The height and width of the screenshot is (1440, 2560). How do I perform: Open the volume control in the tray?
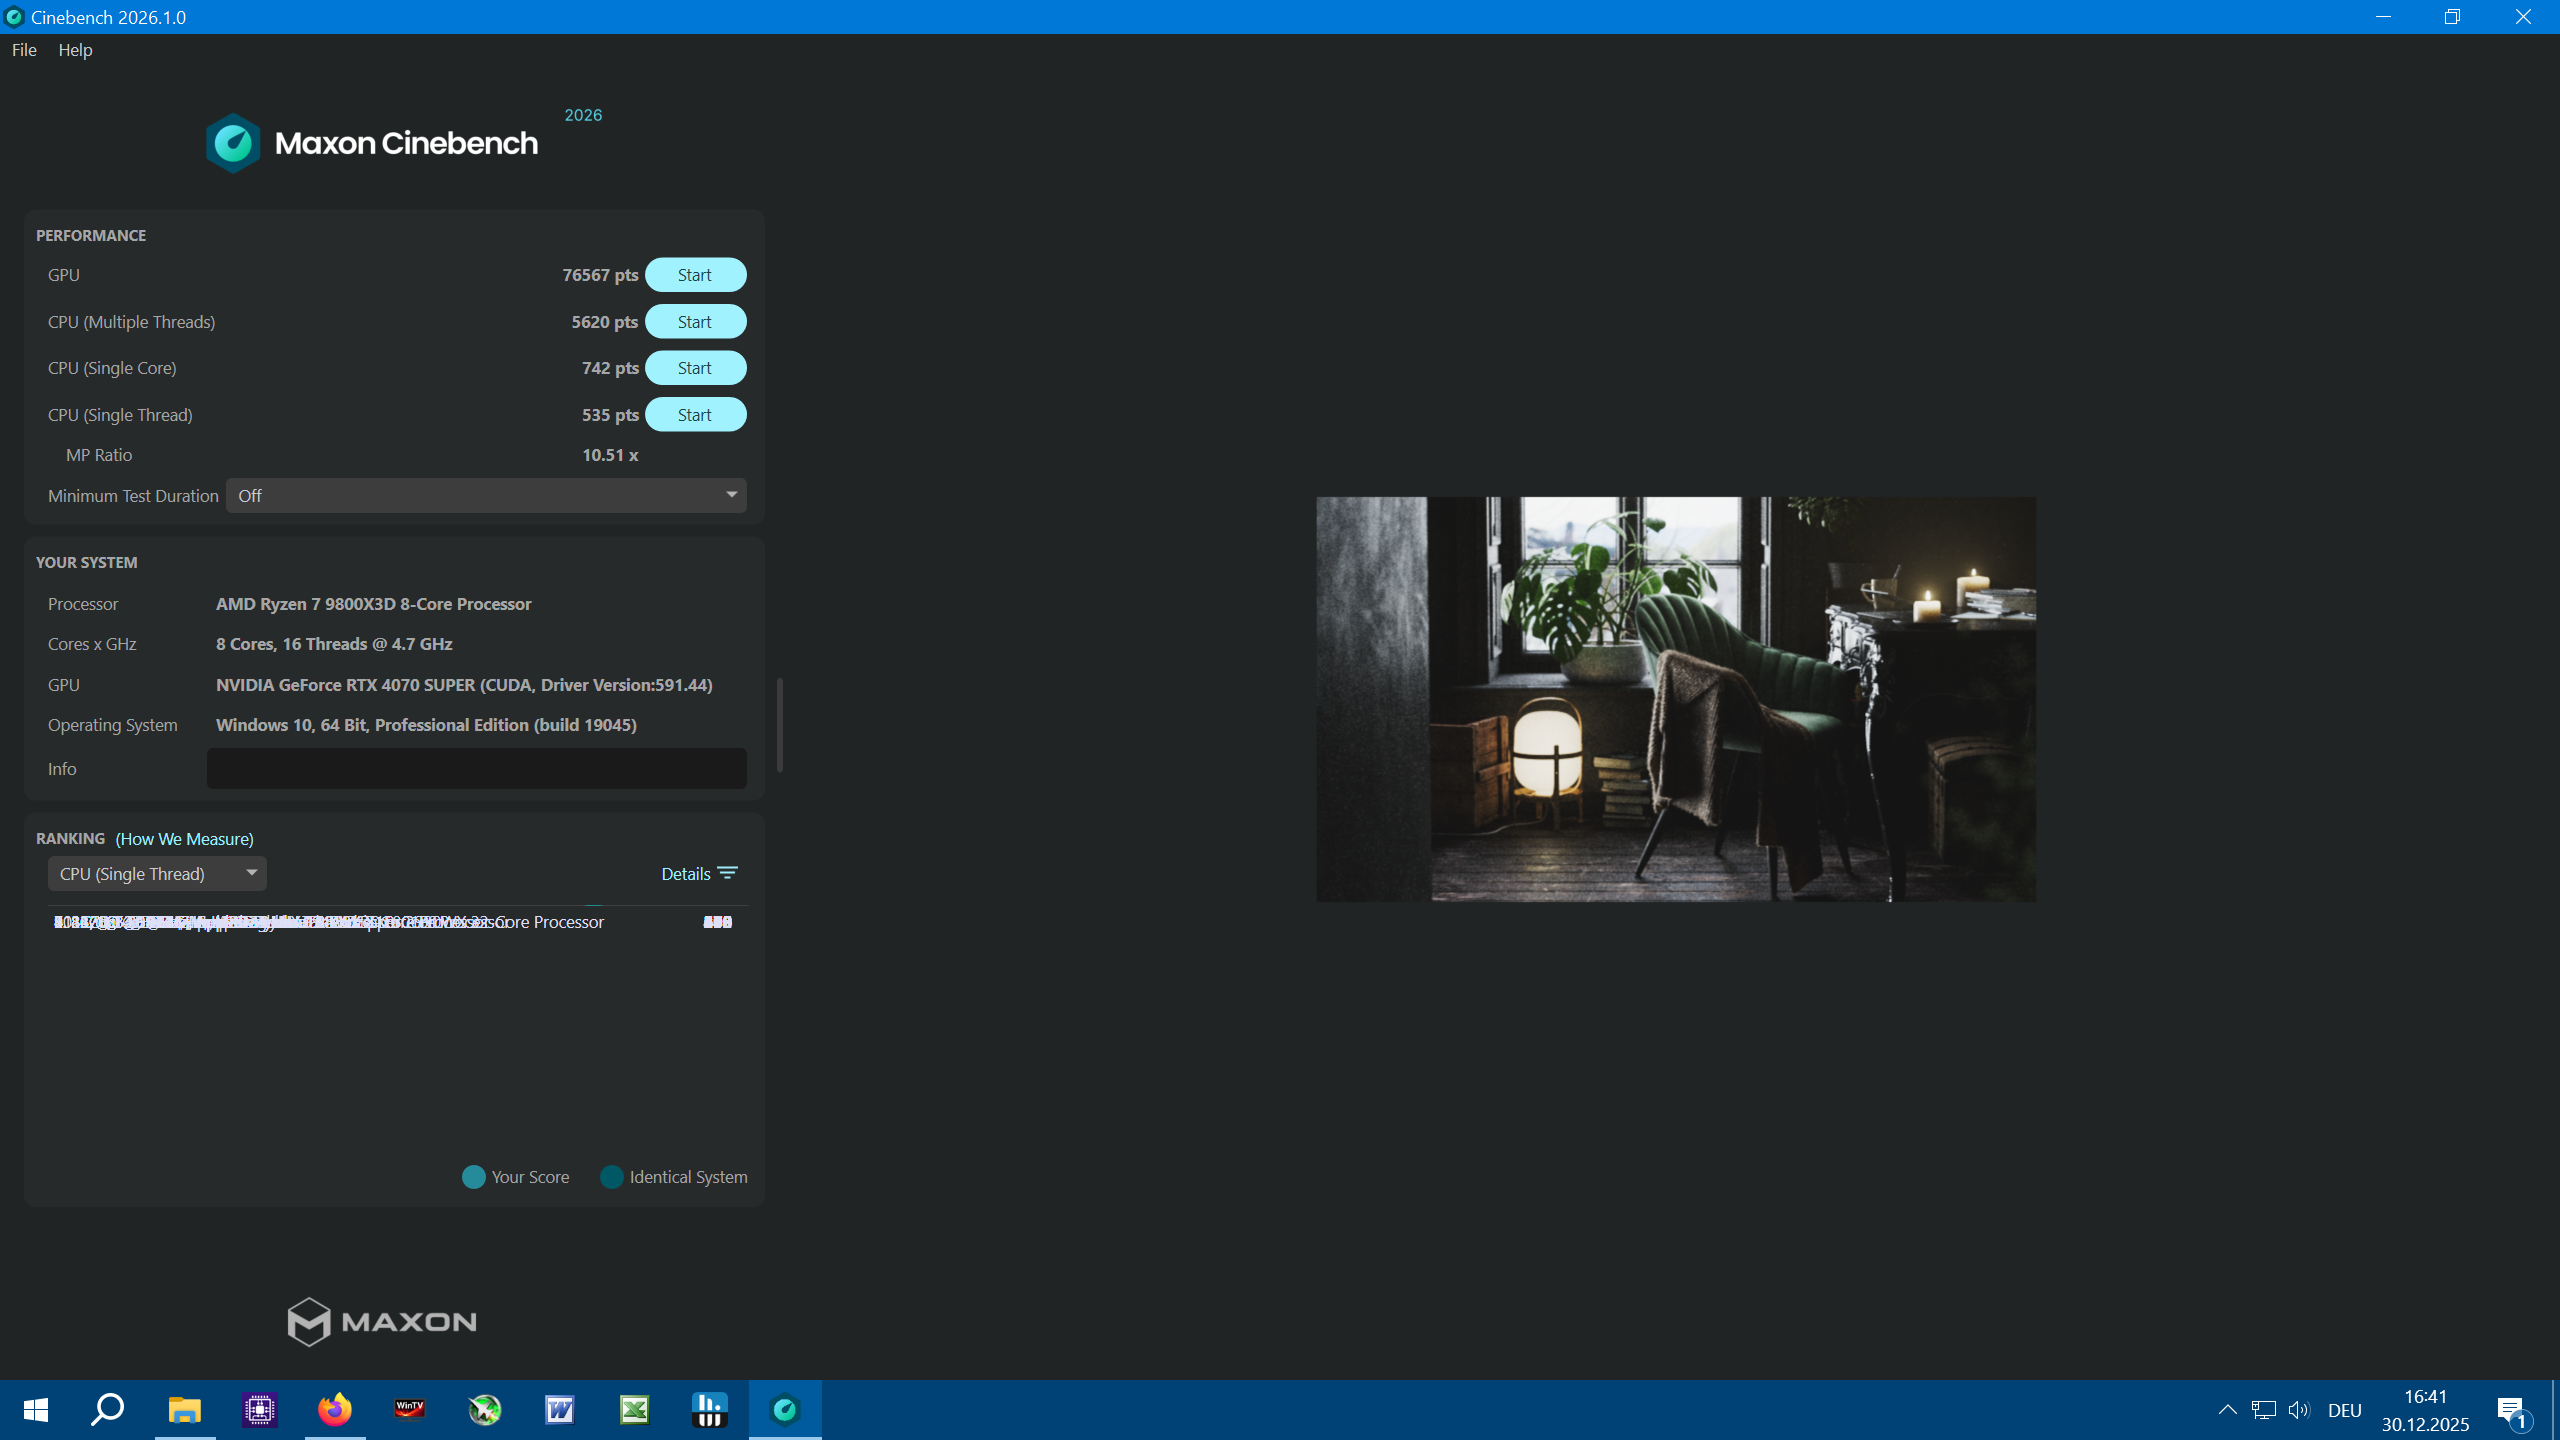coord(2298,1410)
